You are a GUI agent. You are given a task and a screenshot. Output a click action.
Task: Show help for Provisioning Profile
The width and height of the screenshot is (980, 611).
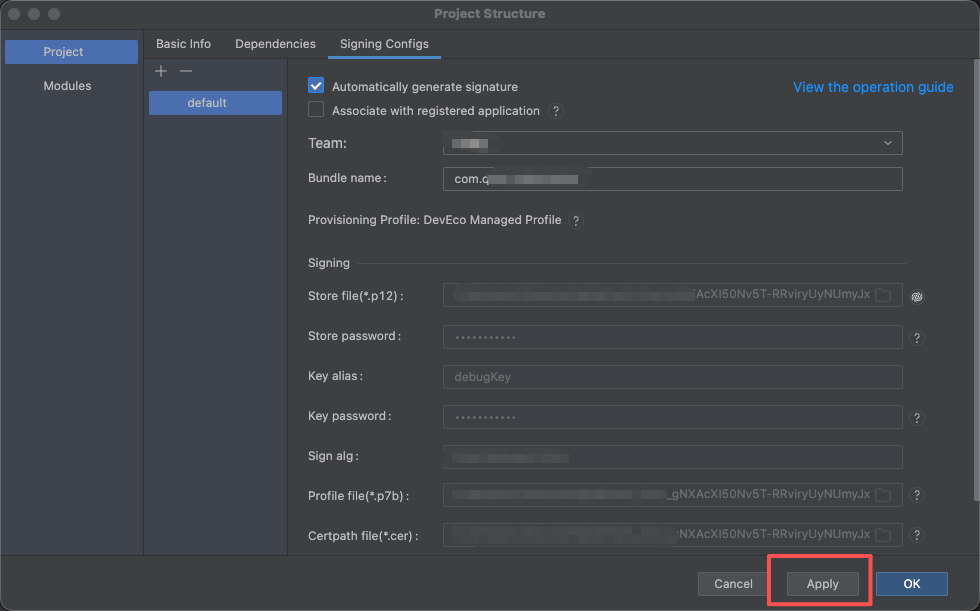576,221
